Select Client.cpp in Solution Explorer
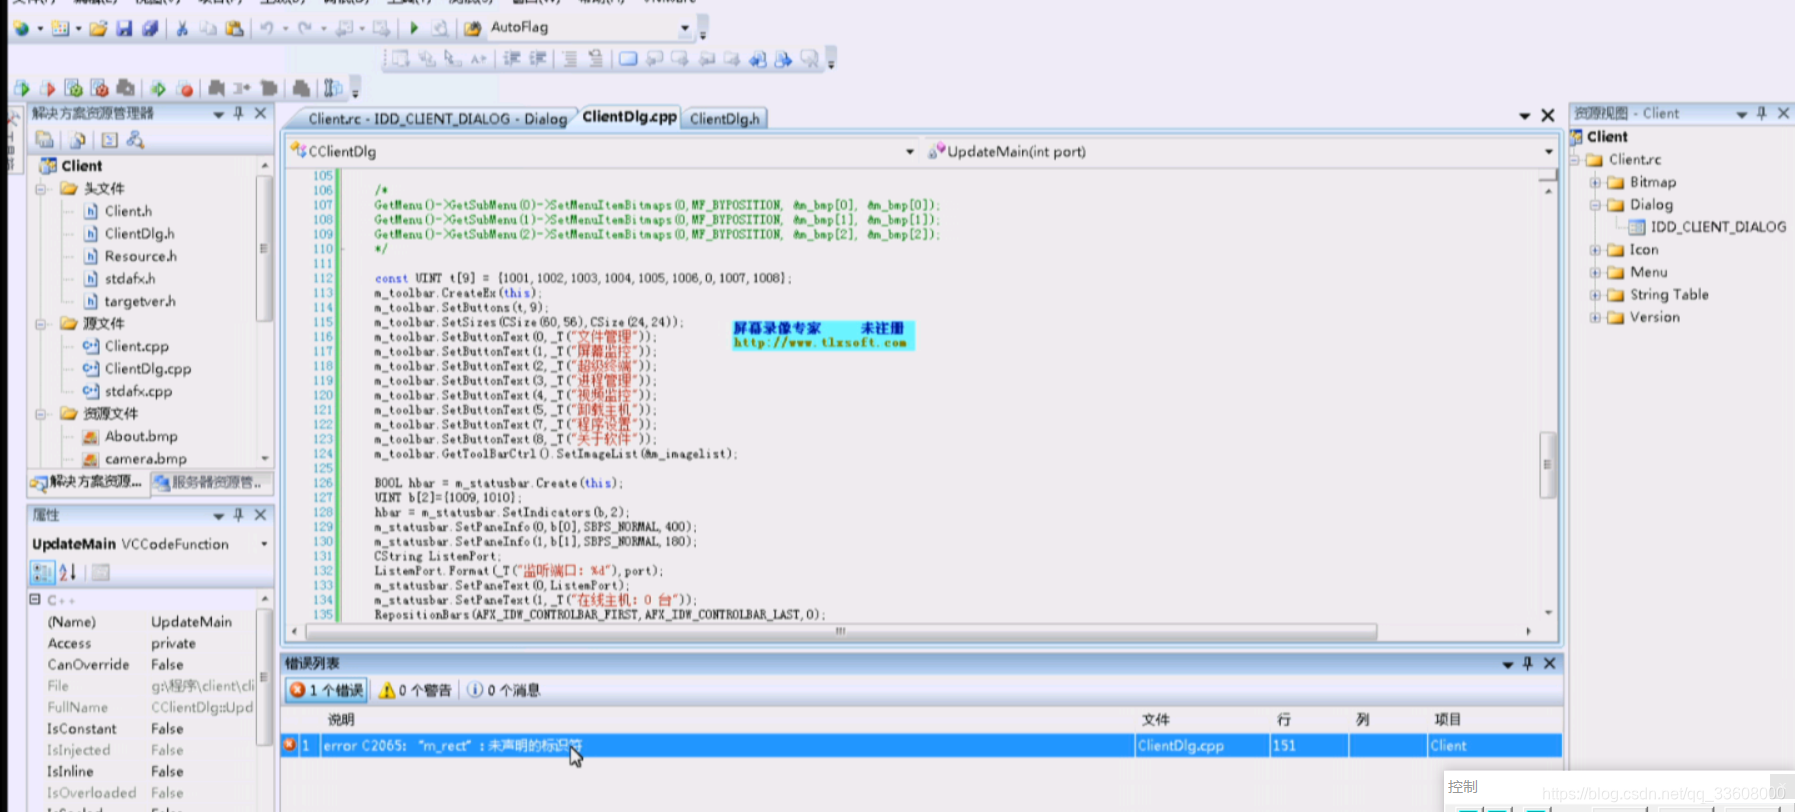This screenshot has height=812, width=1795. pos(136,346)
